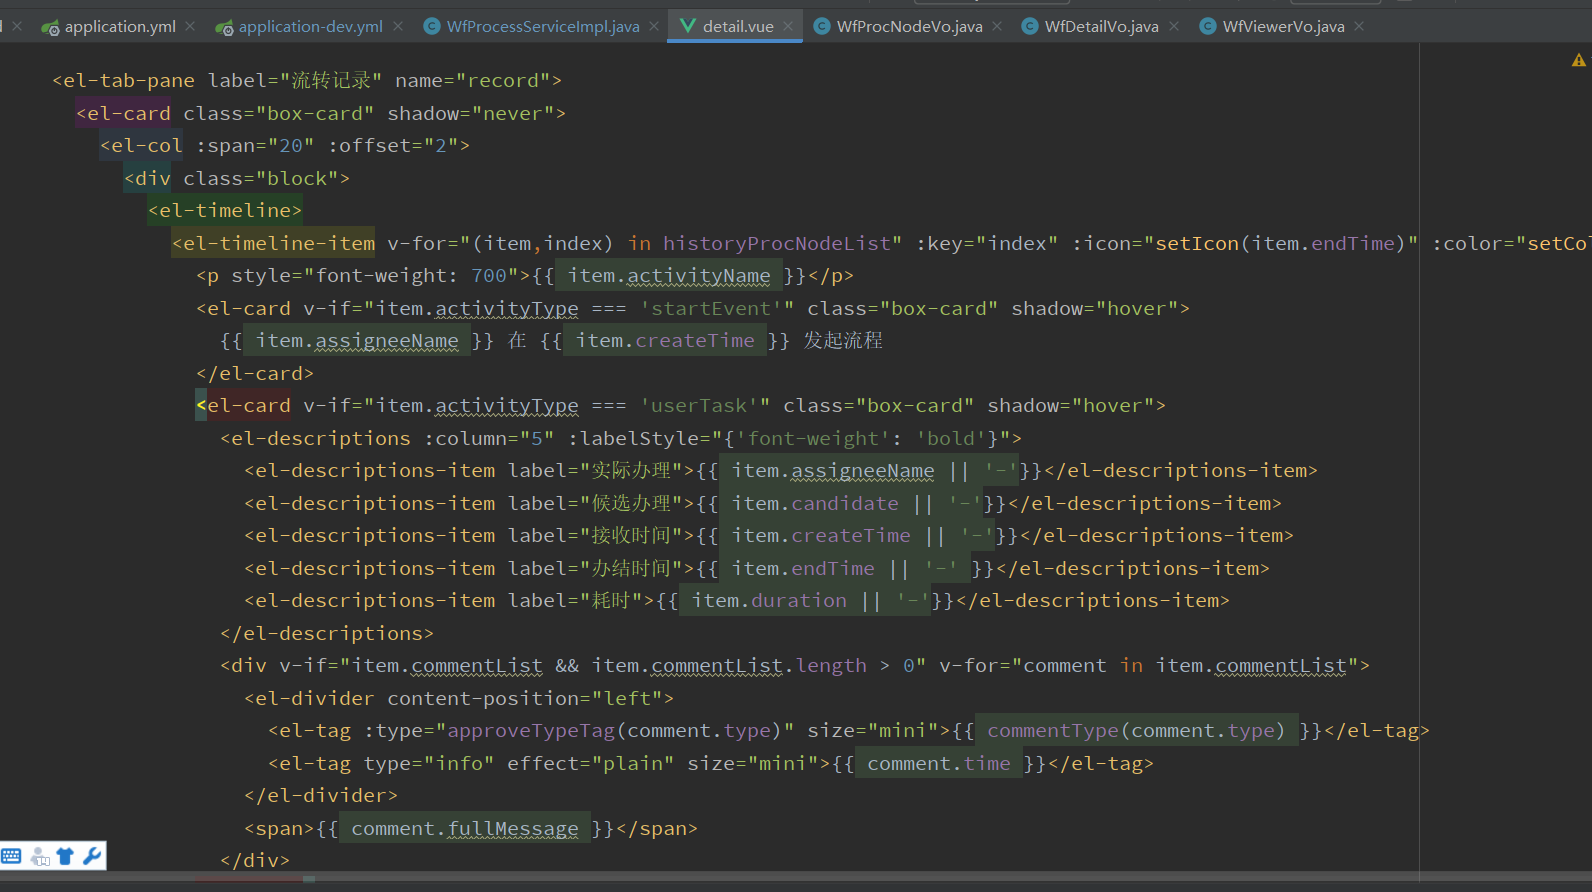Click the Java class icon on WfProcessServiceImpl.java tab
This screenshot has width=1592, height=892.
pyautogui.click(x=432, y=26)
